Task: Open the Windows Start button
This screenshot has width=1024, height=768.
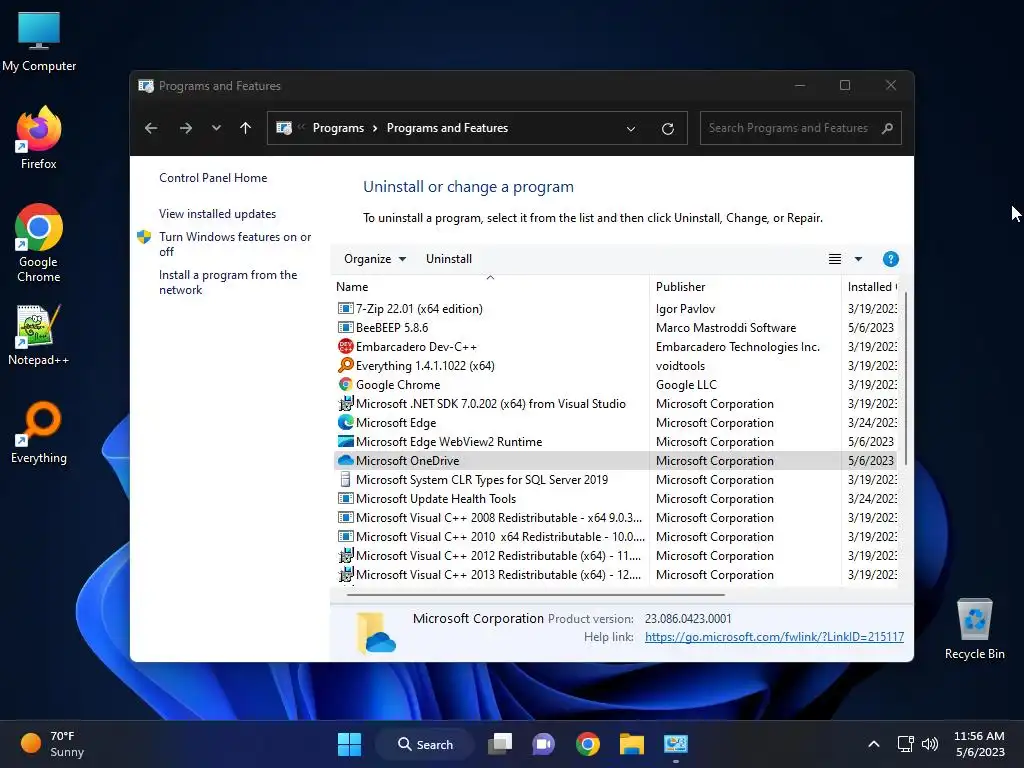Action: pos(349,744)
